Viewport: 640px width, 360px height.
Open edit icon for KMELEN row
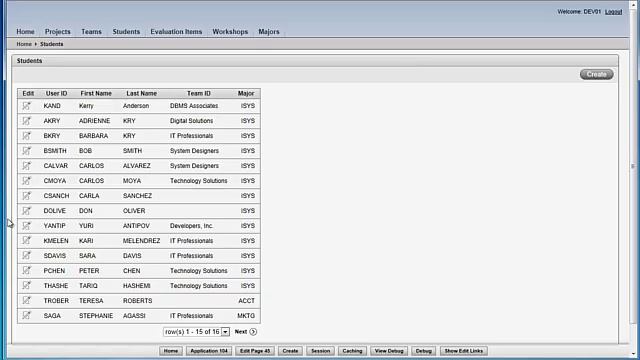27,240
